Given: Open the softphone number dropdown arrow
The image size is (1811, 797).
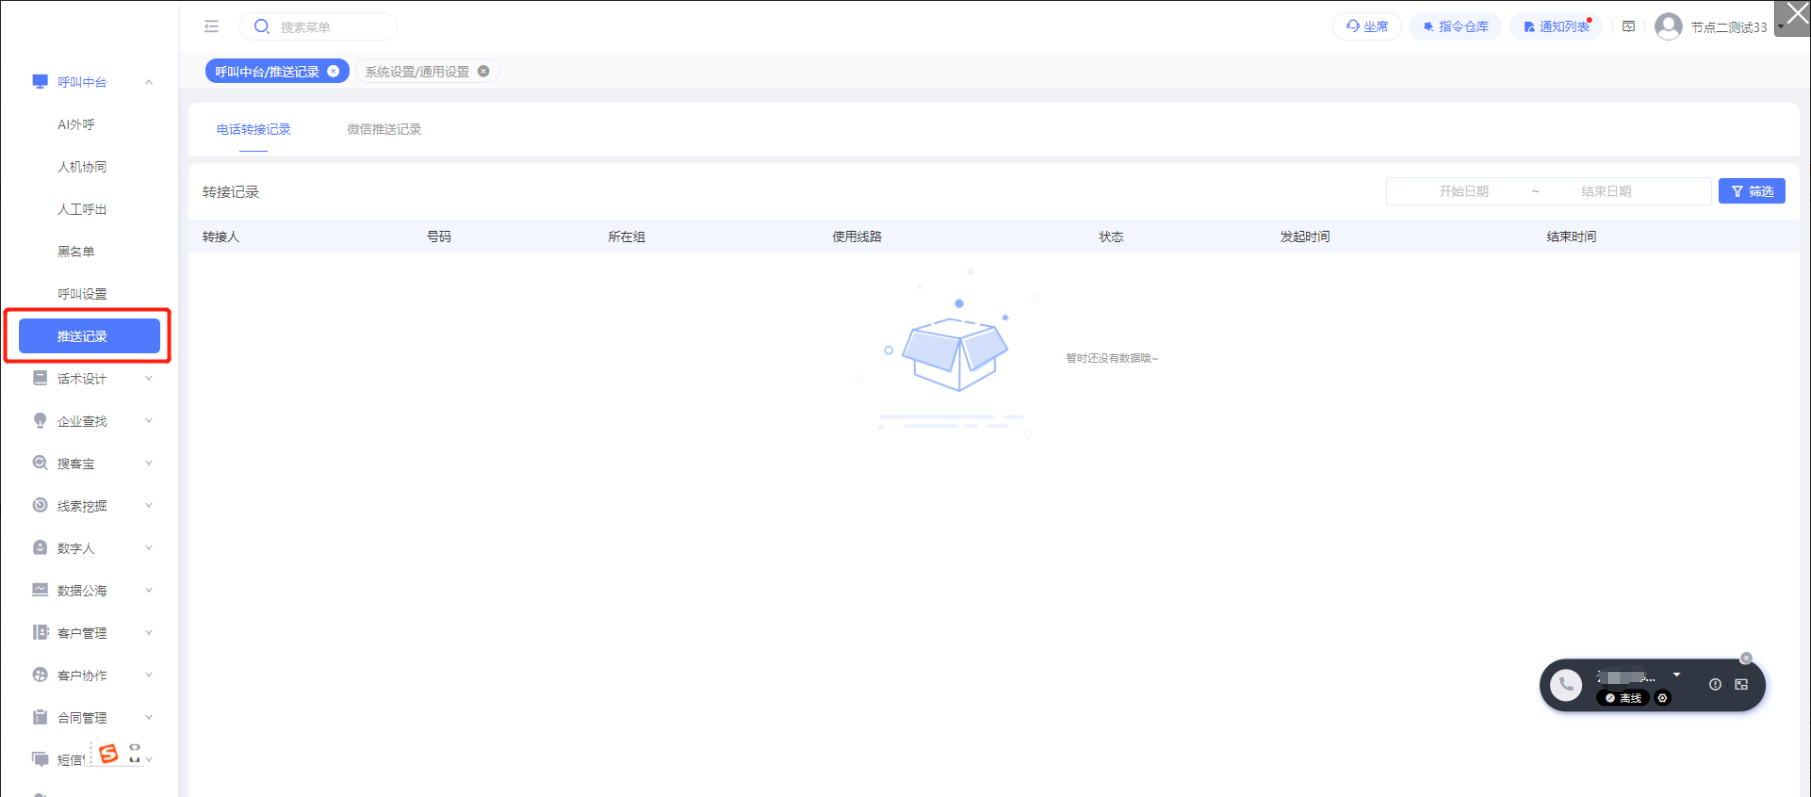Looking at the screenshot, I should (1677, 675).
